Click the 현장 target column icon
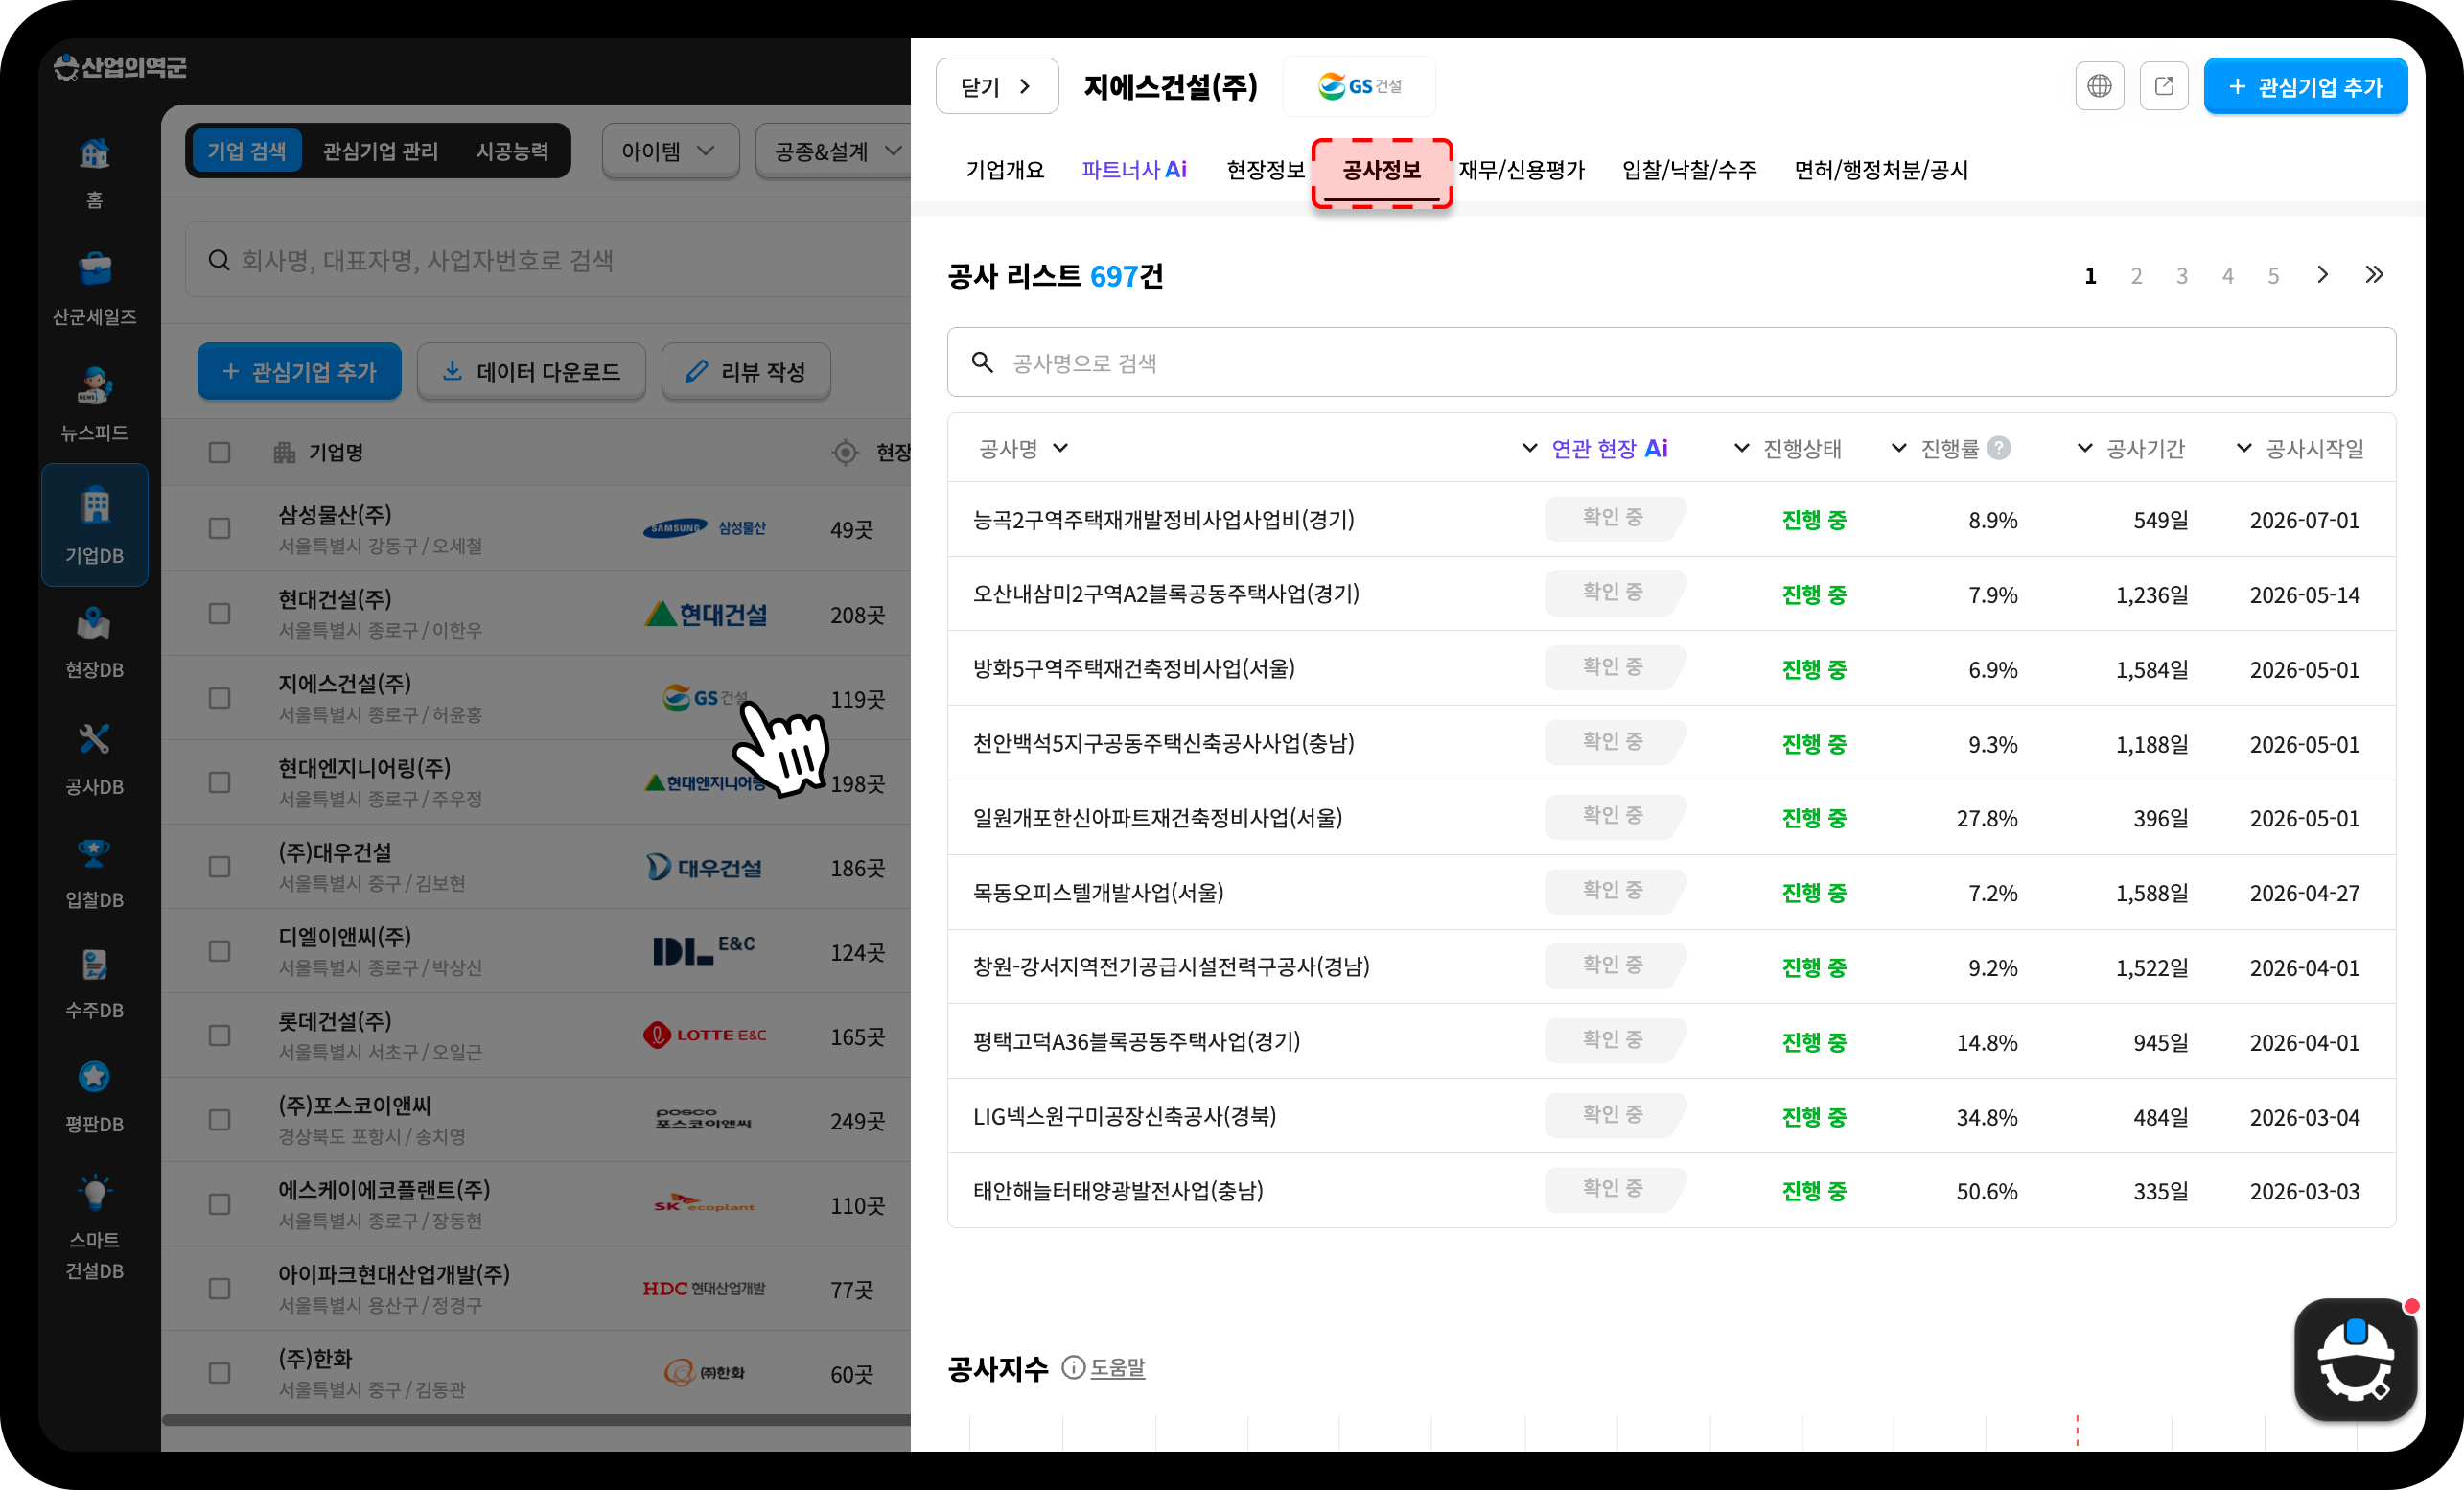 click(846, 452)
